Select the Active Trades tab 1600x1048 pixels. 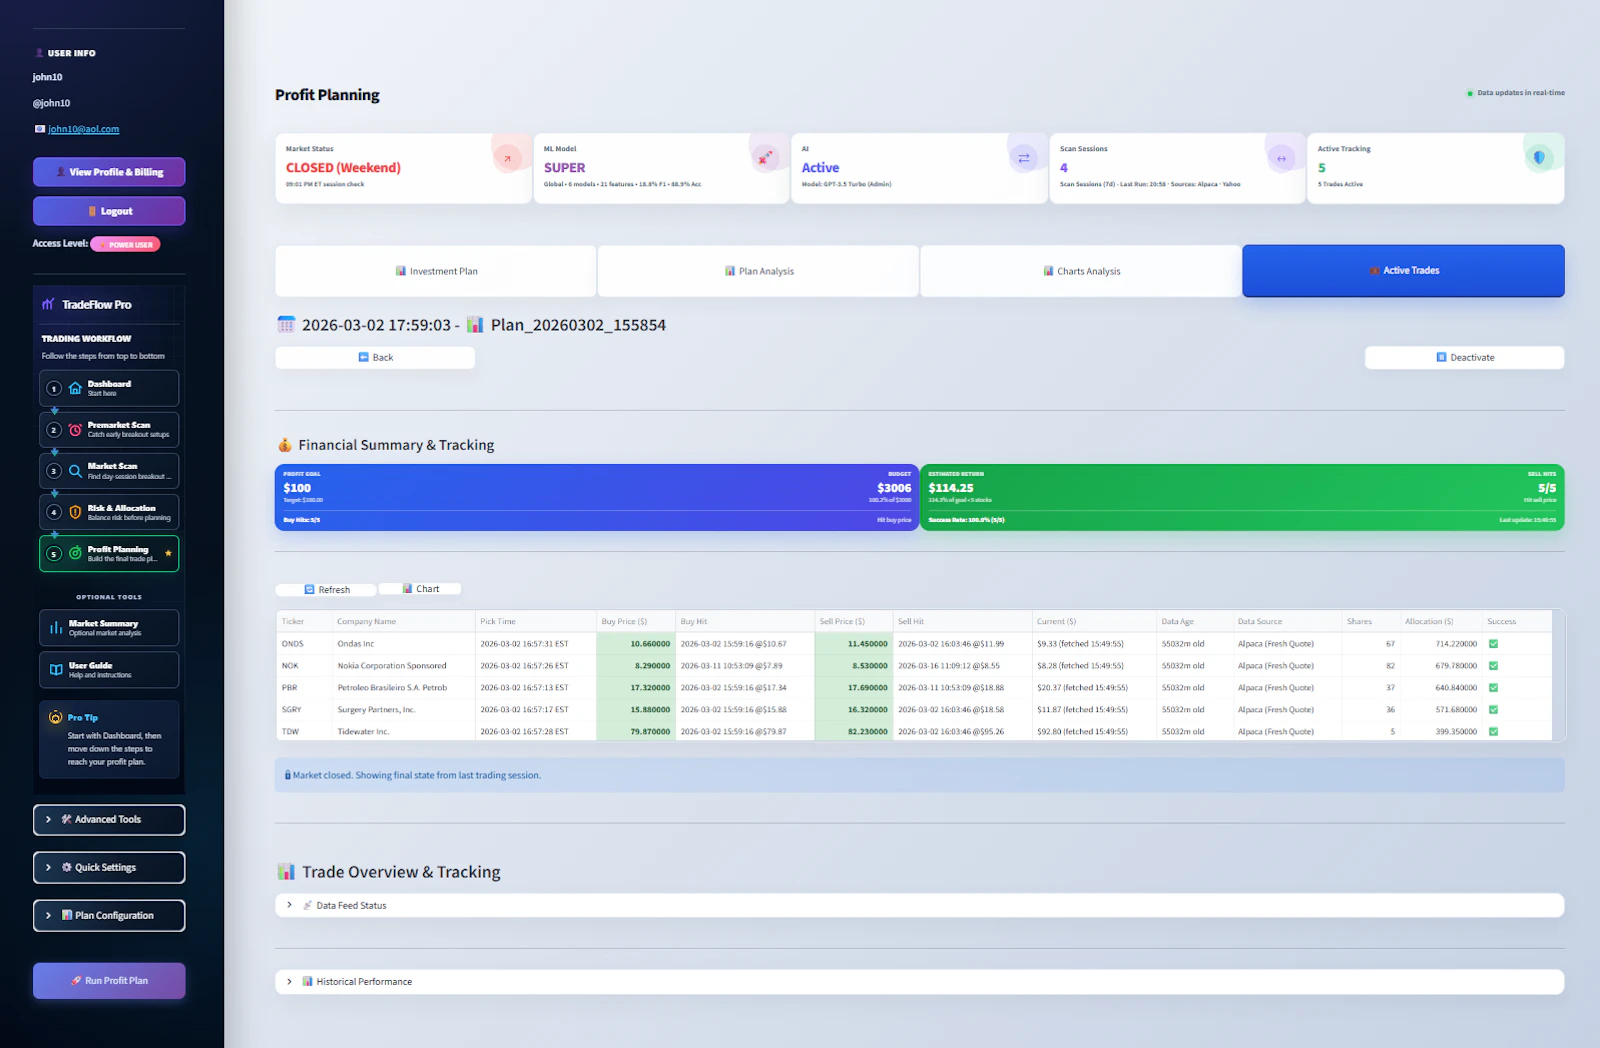[x=1403, y=271]
